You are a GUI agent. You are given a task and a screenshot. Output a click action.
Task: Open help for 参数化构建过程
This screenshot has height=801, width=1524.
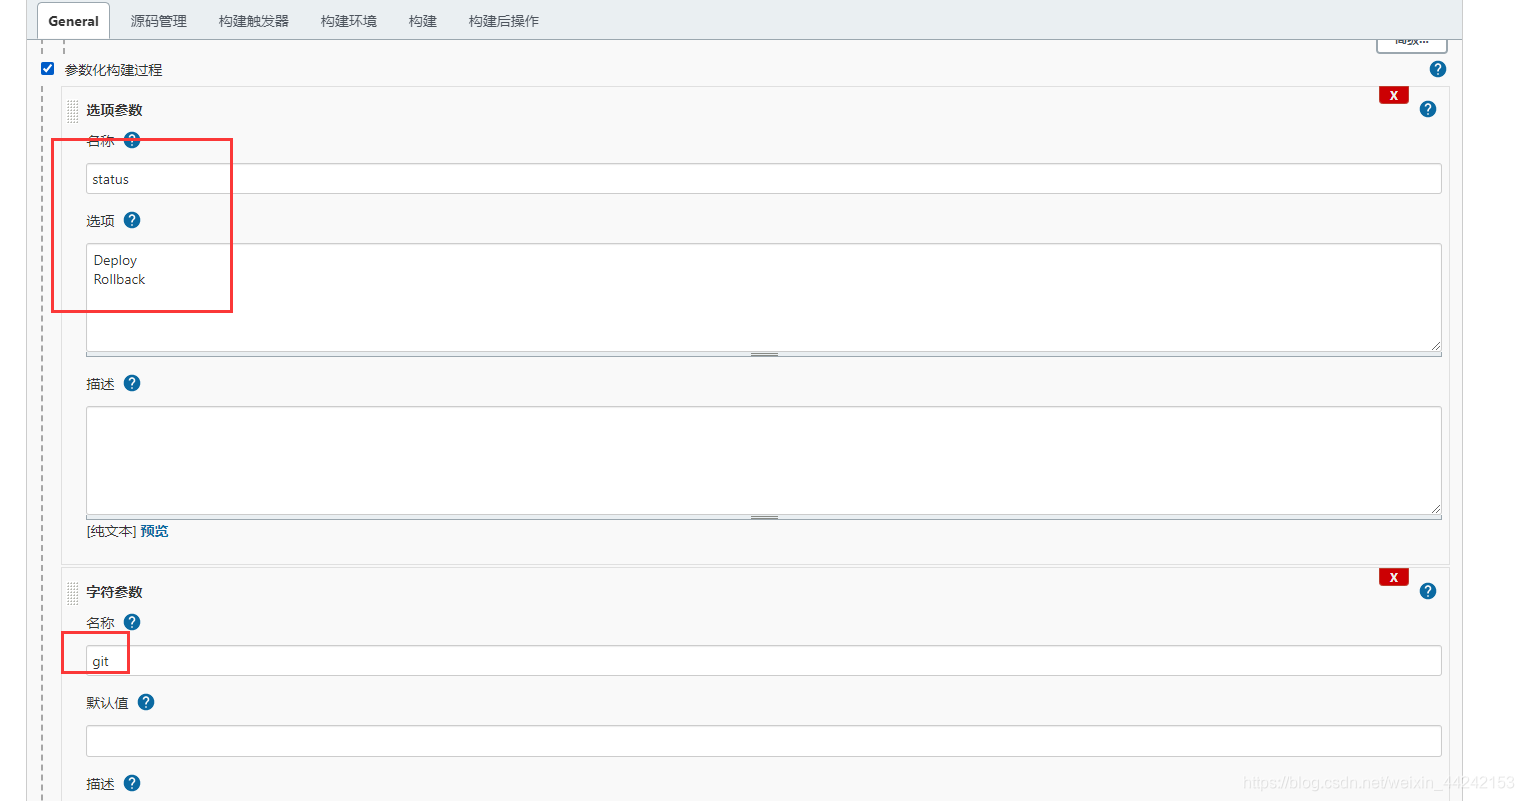click(1437, 69)
